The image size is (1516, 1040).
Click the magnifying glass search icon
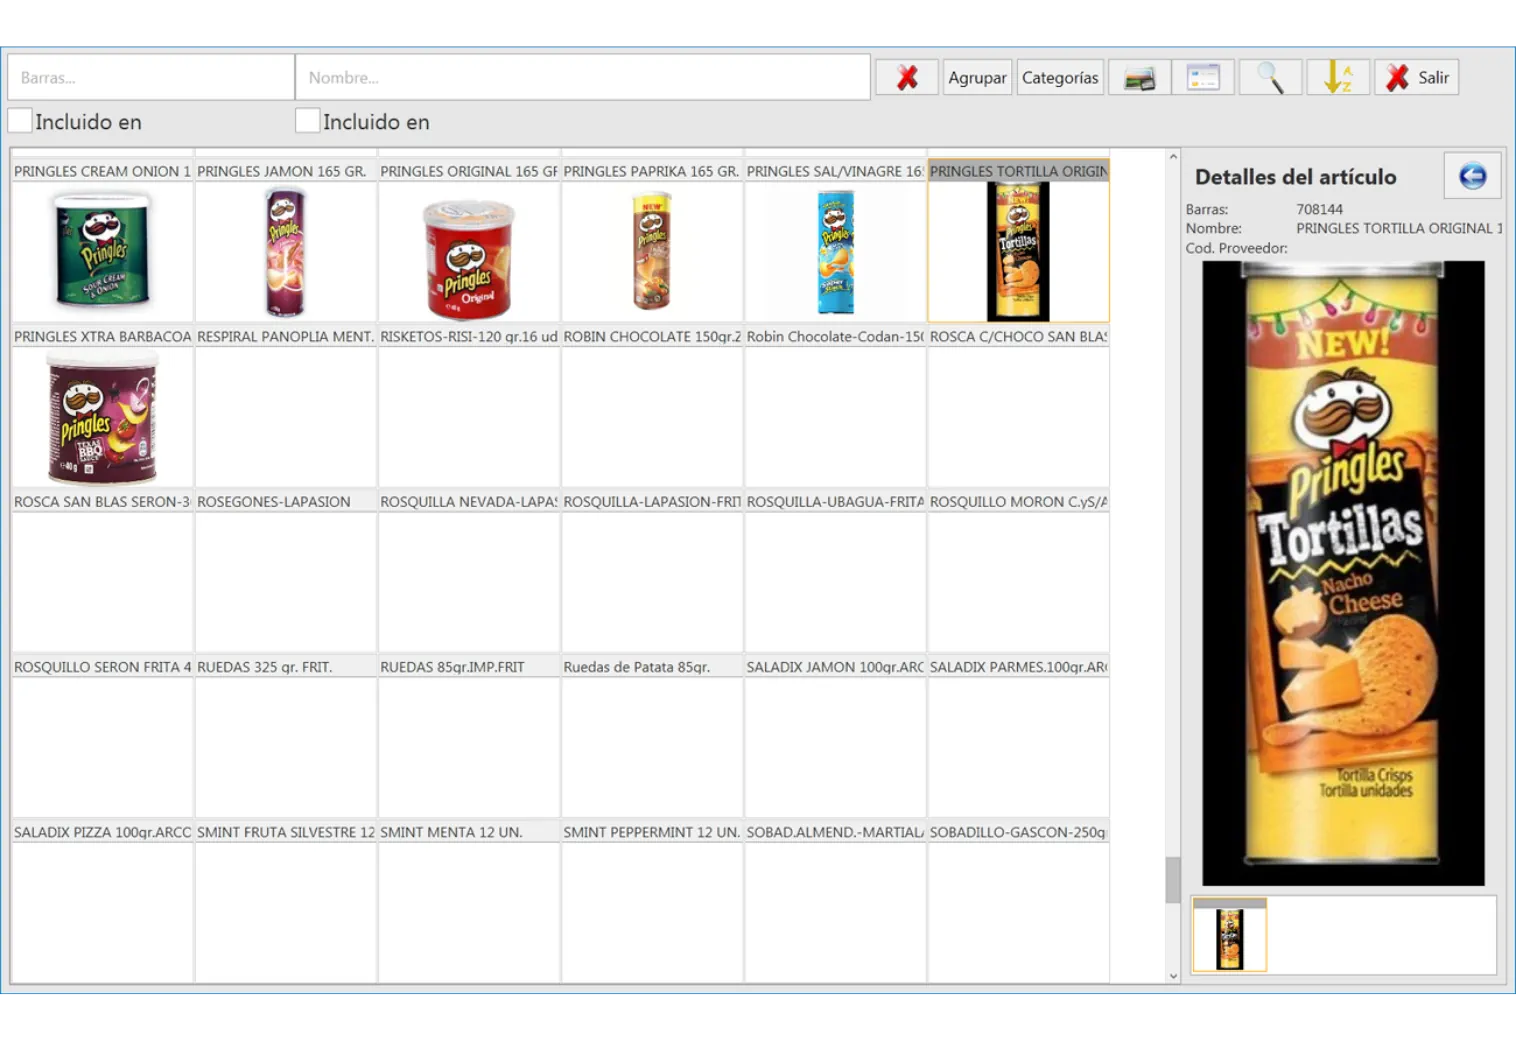[x=1270, y=78]
